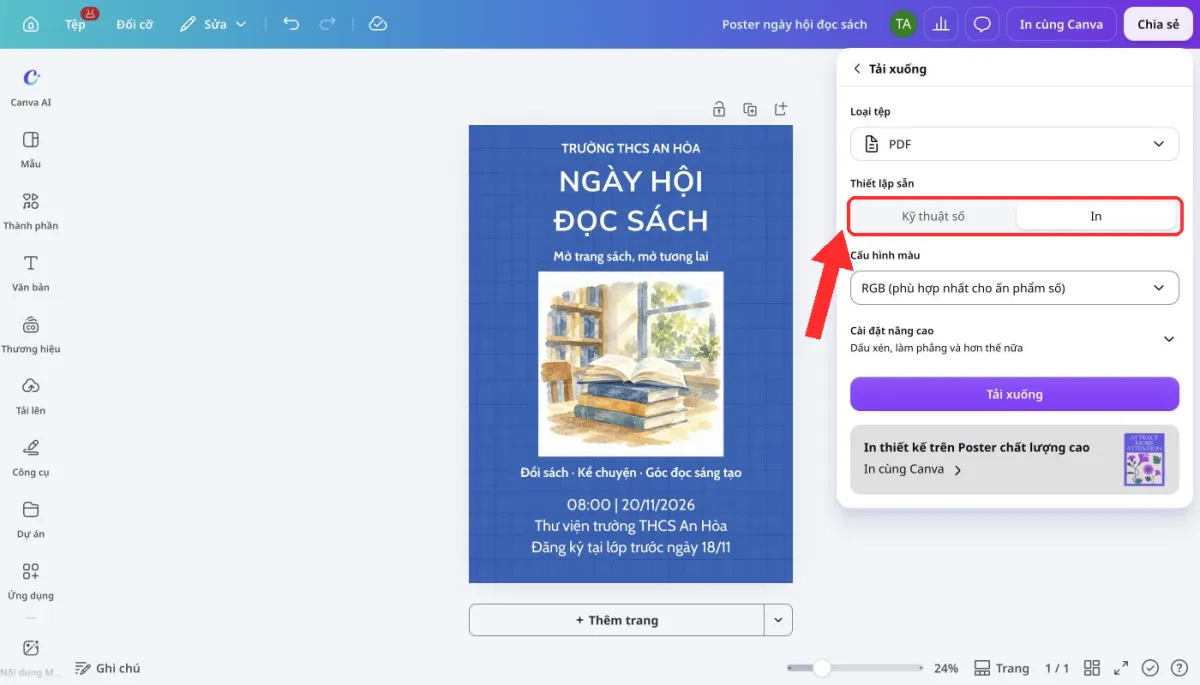The height and width of the screenshot is (685, 1200).
Task: Open the Ứng dụng apps panel
Action: click(31, 581)
